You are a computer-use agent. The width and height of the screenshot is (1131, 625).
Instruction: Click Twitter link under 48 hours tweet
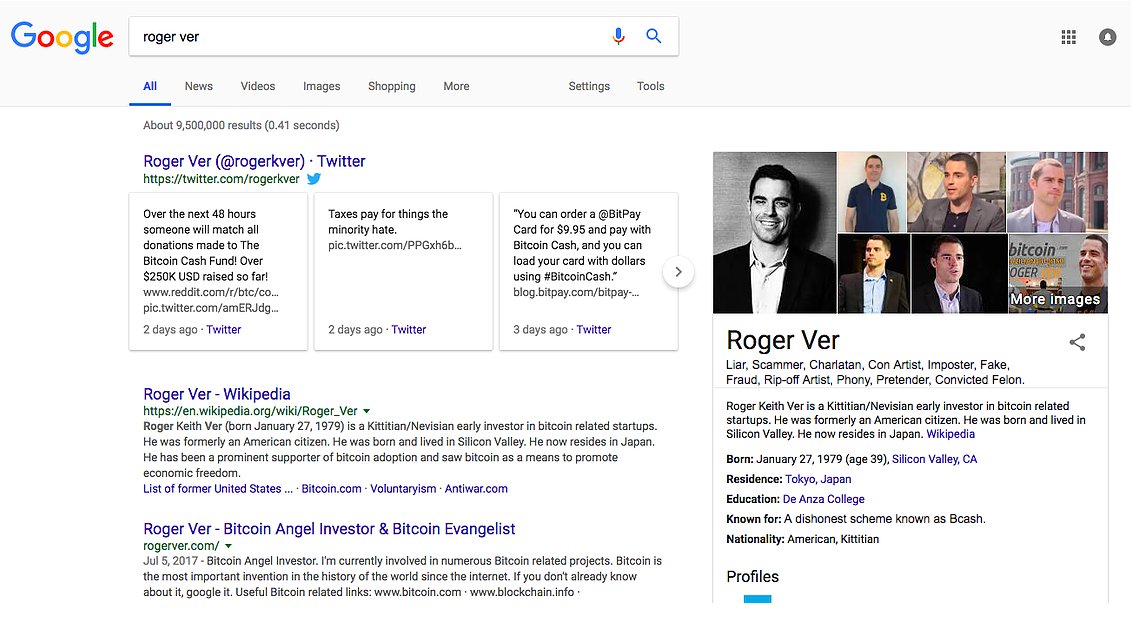pos(224,330)
